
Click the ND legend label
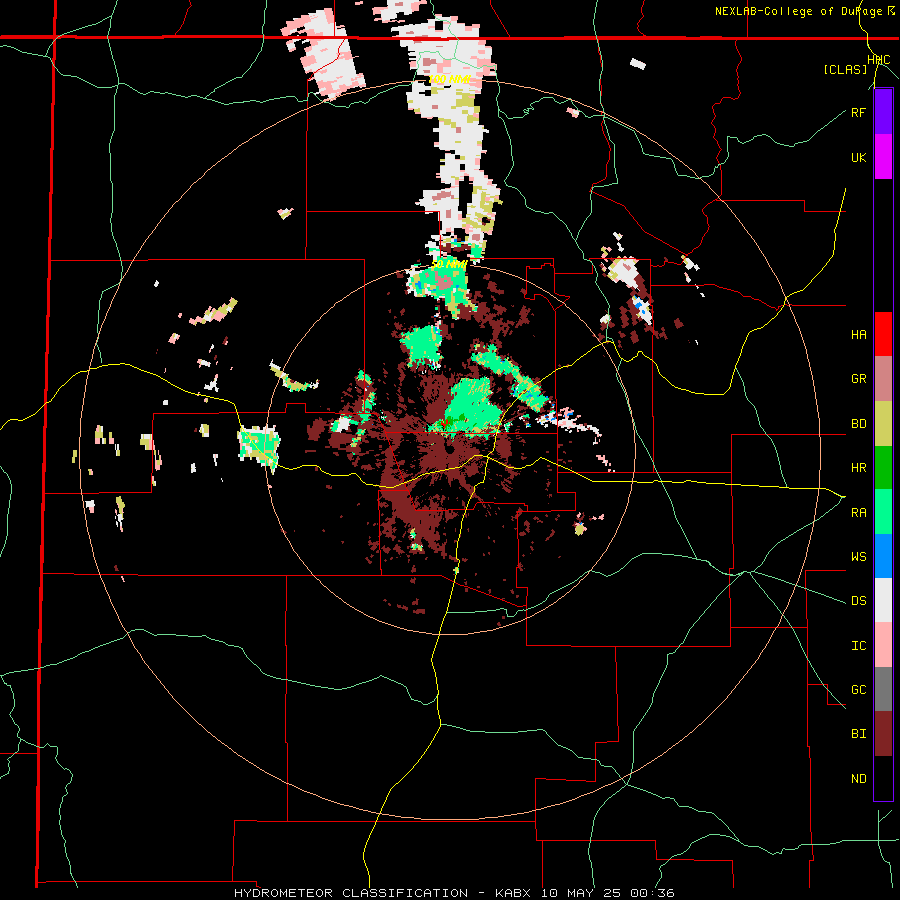point(858,779)
